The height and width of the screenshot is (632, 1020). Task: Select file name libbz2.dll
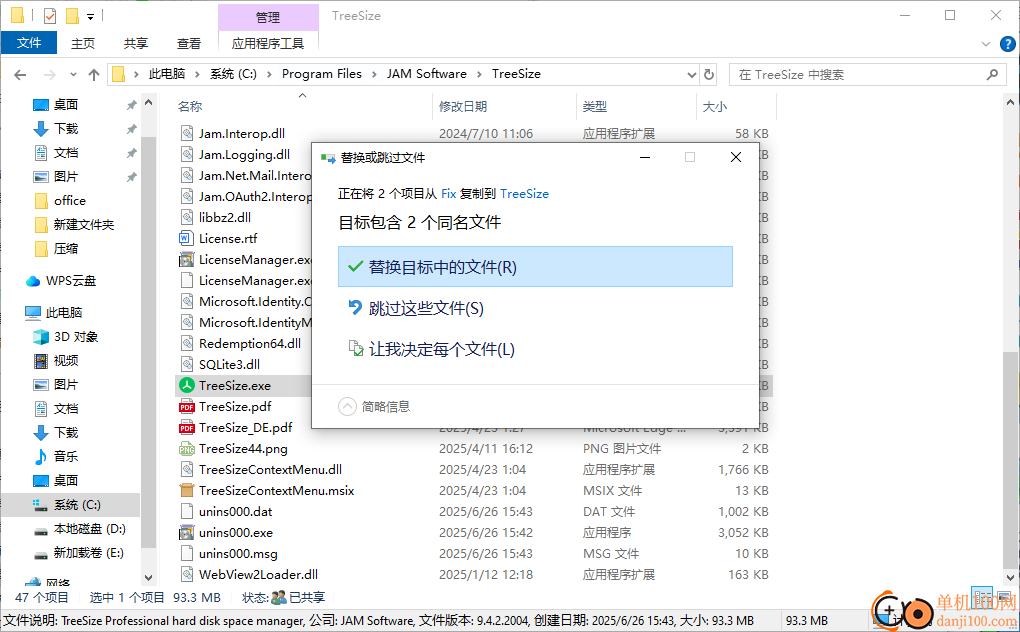coord(224,218)
